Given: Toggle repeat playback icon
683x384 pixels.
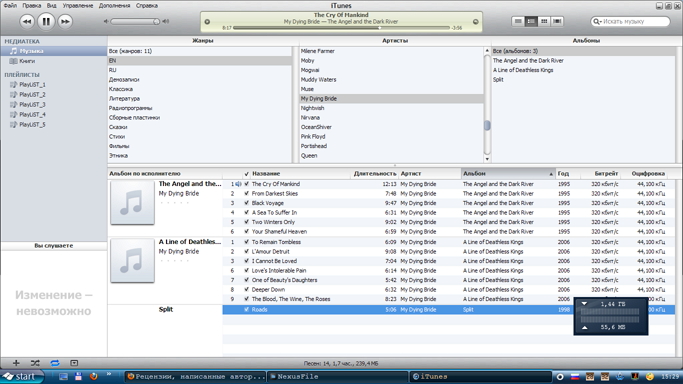Looking at the screenshot, I should tap(55, 363).
